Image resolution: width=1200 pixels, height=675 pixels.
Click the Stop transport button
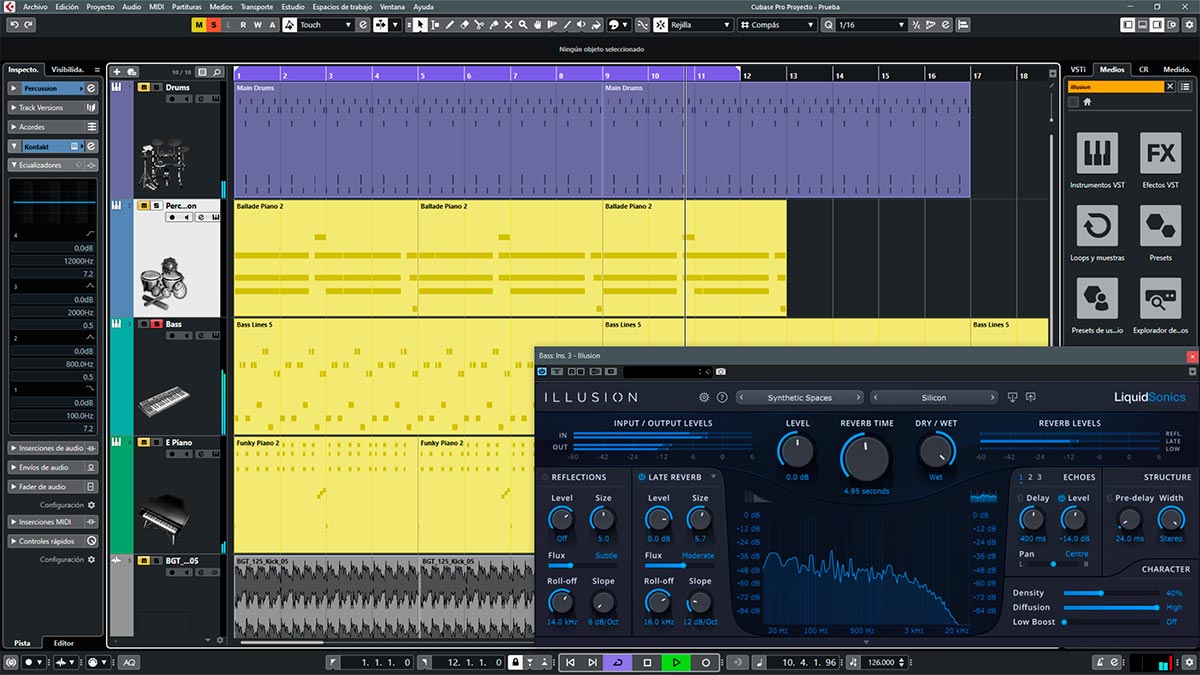648,662
